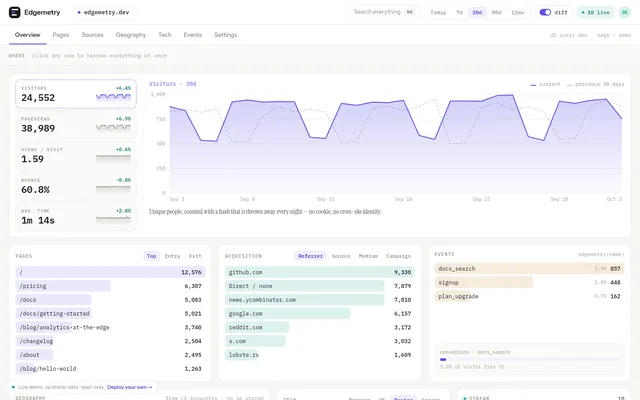Filter by /blog/analytics-at-the-edge row
Viewport: 640px width, 400px height.
click(110, 327)
